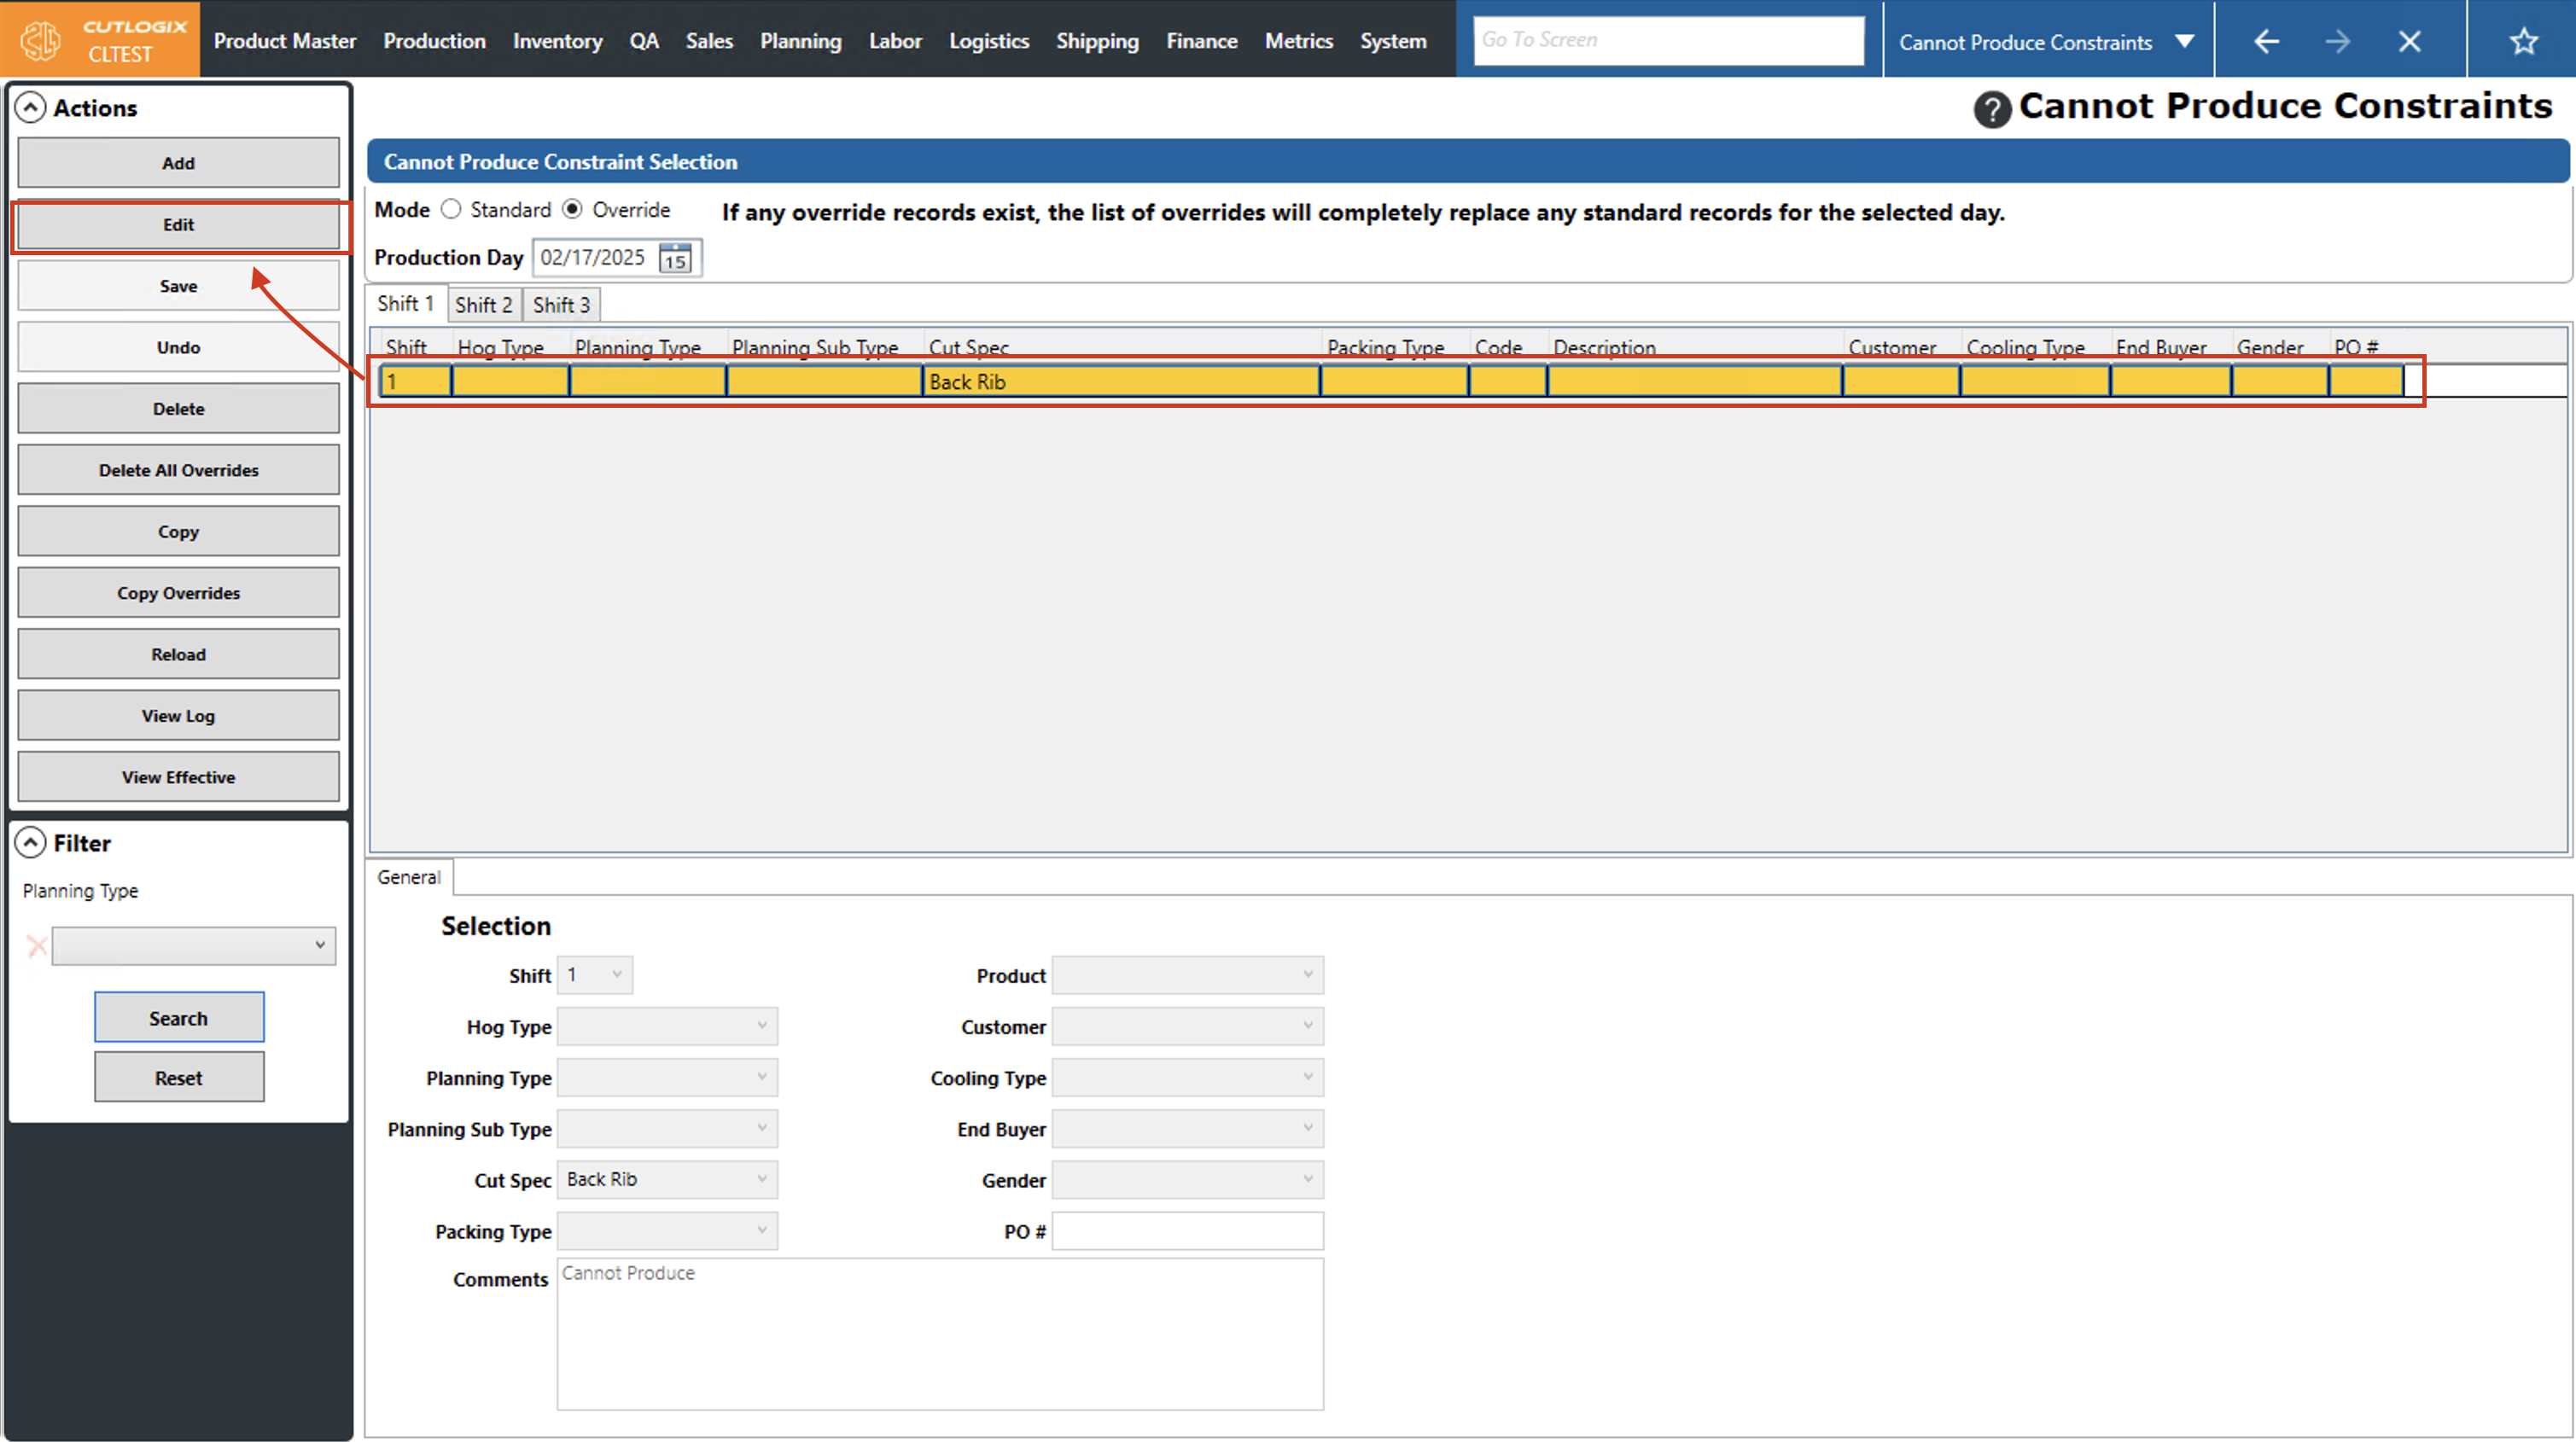Select the Standard mode radio button

point(452,209)
